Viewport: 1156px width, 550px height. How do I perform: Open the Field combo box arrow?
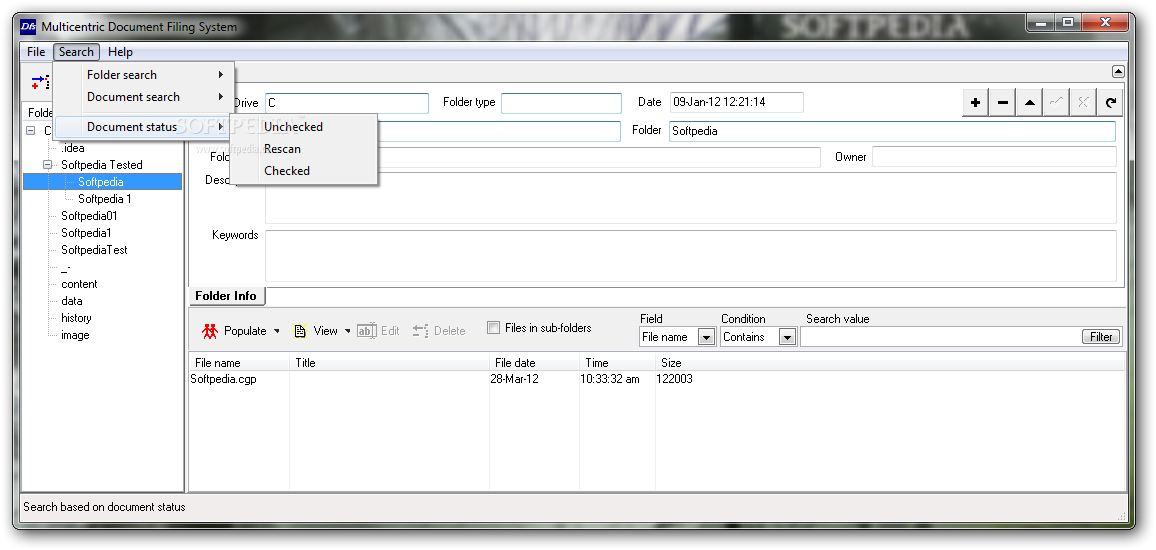tap(706, 337)
